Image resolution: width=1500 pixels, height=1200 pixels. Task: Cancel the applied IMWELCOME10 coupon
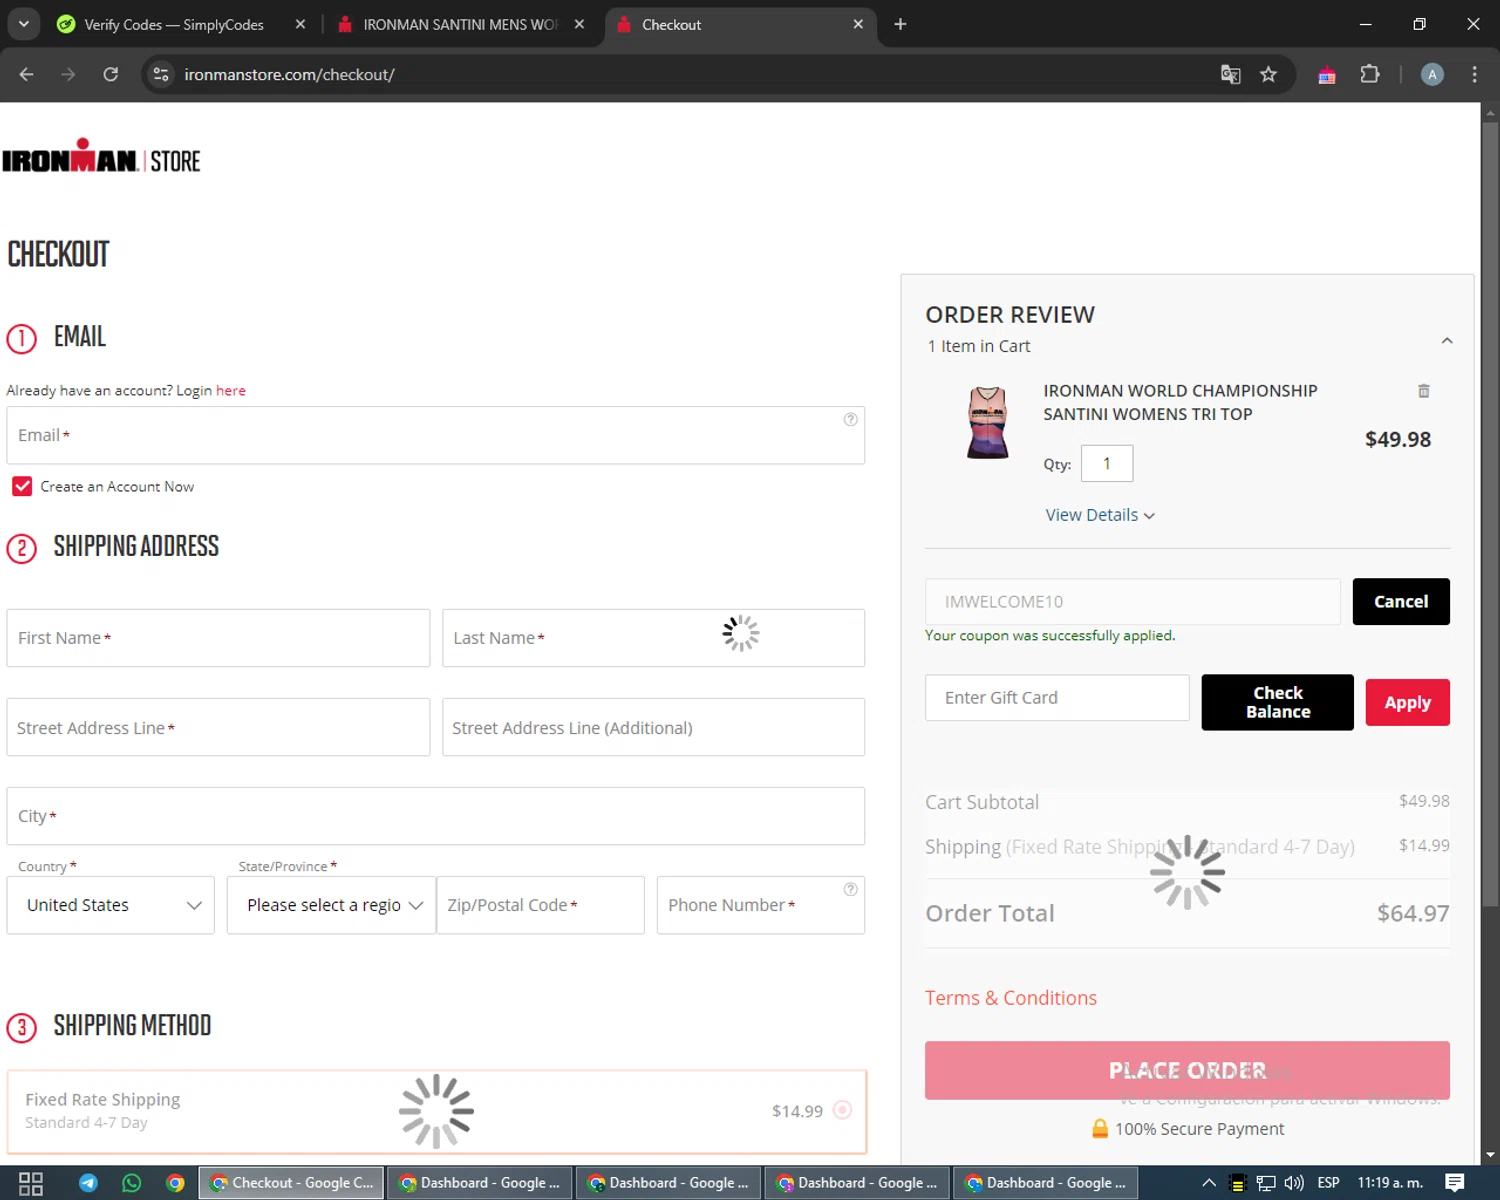(1401, 602)
